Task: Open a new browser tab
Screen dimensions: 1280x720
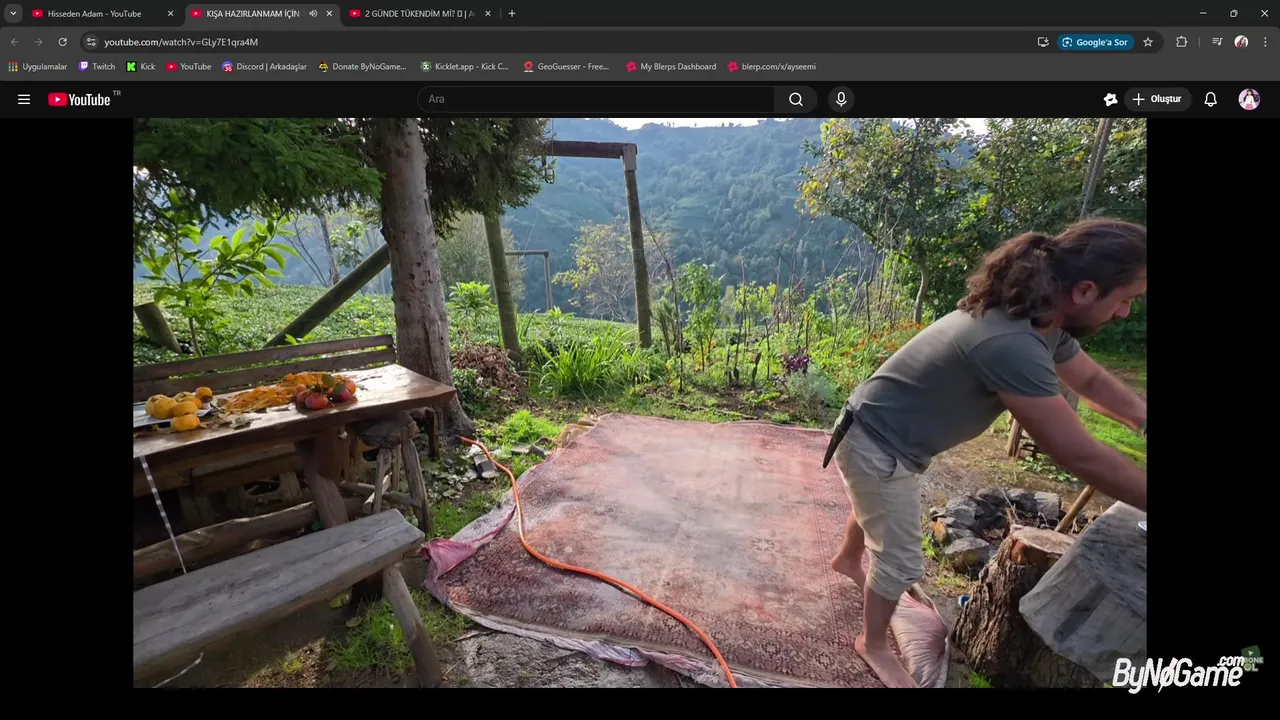Action: click(x=512, y=14)
